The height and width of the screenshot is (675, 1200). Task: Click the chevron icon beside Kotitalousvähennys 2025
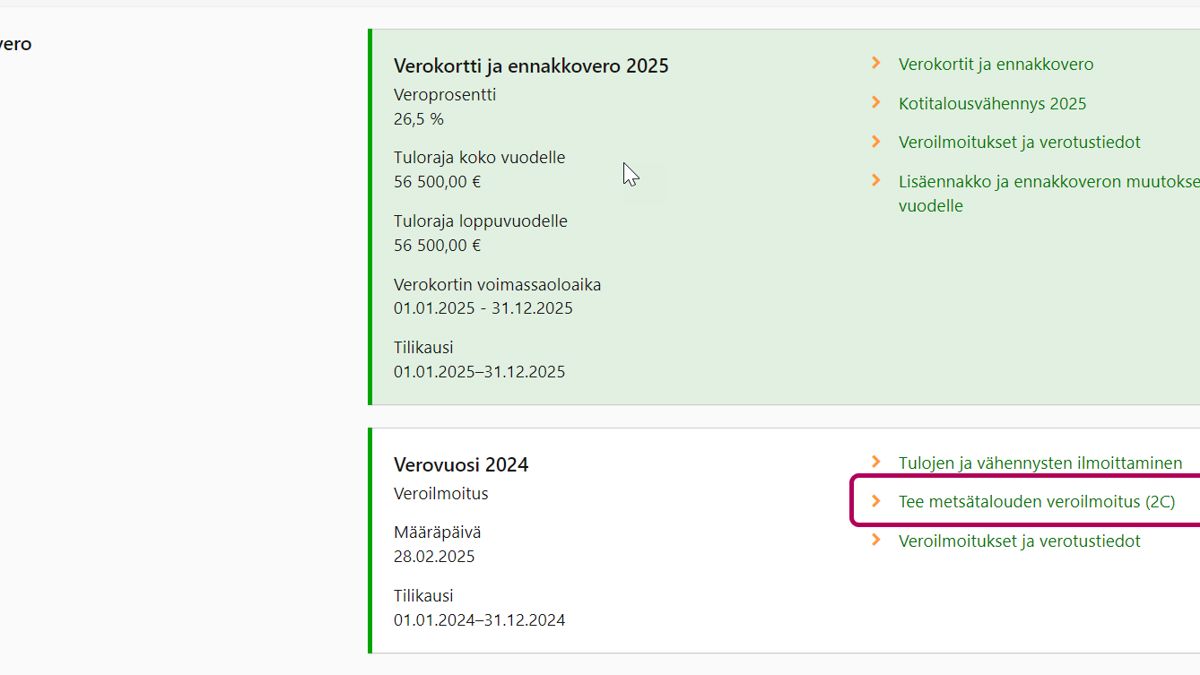click(x=876, y=103)
